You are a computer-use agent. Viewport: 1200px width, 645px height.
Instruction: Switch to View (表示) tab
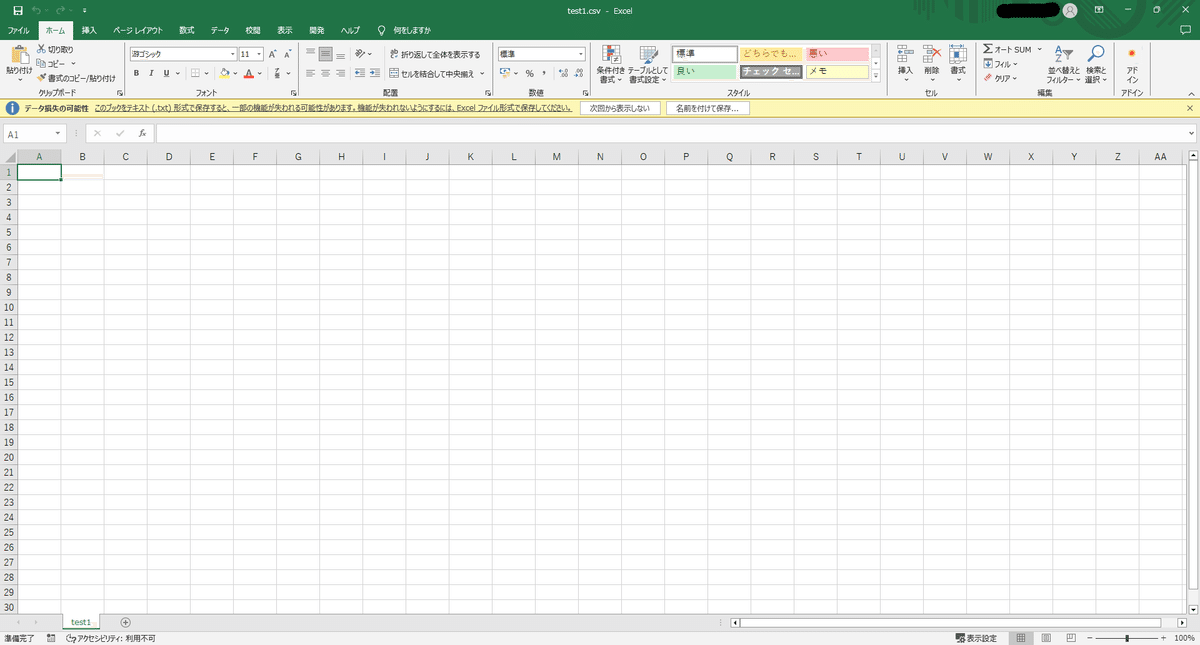click(285, 31)
